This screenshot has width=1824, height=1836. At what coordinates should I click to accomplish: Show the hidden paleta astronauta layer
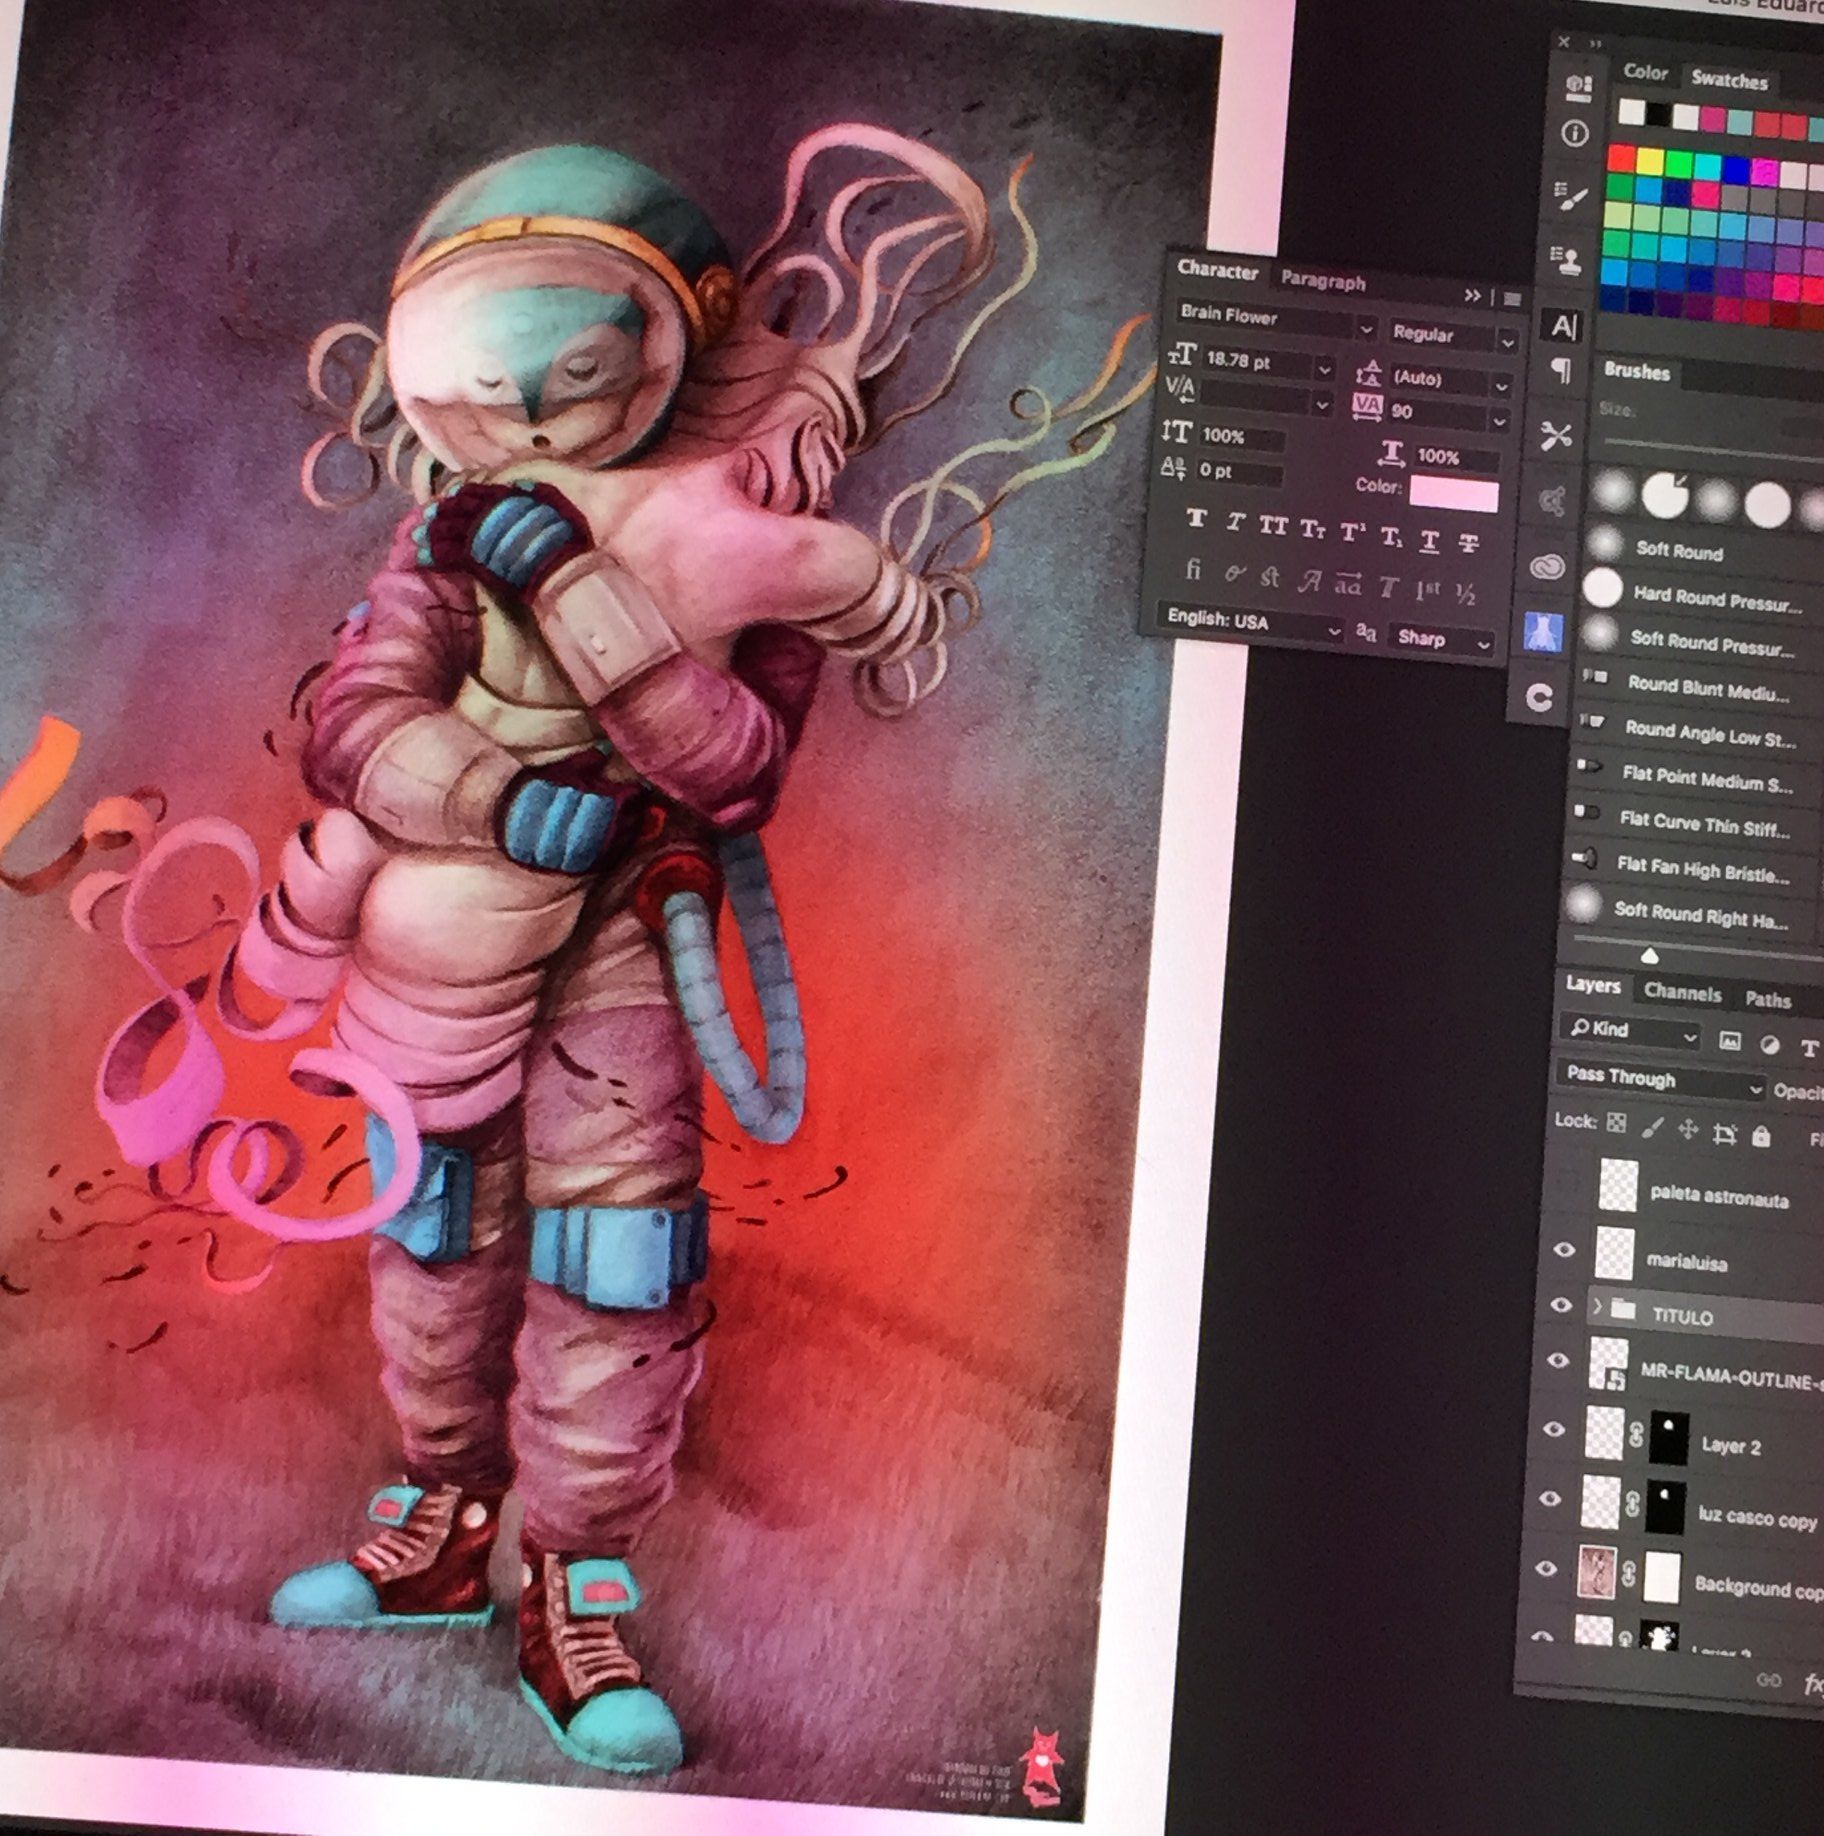coord(1569,1183)
